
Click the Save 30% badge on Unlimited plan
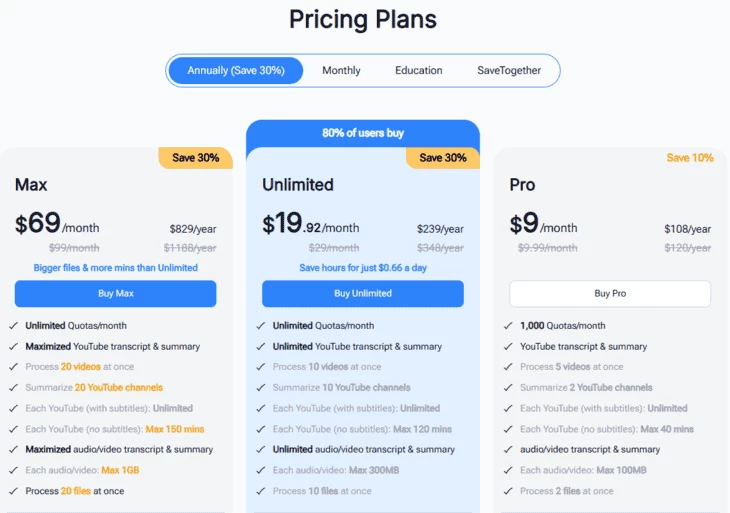pos(443,158)
